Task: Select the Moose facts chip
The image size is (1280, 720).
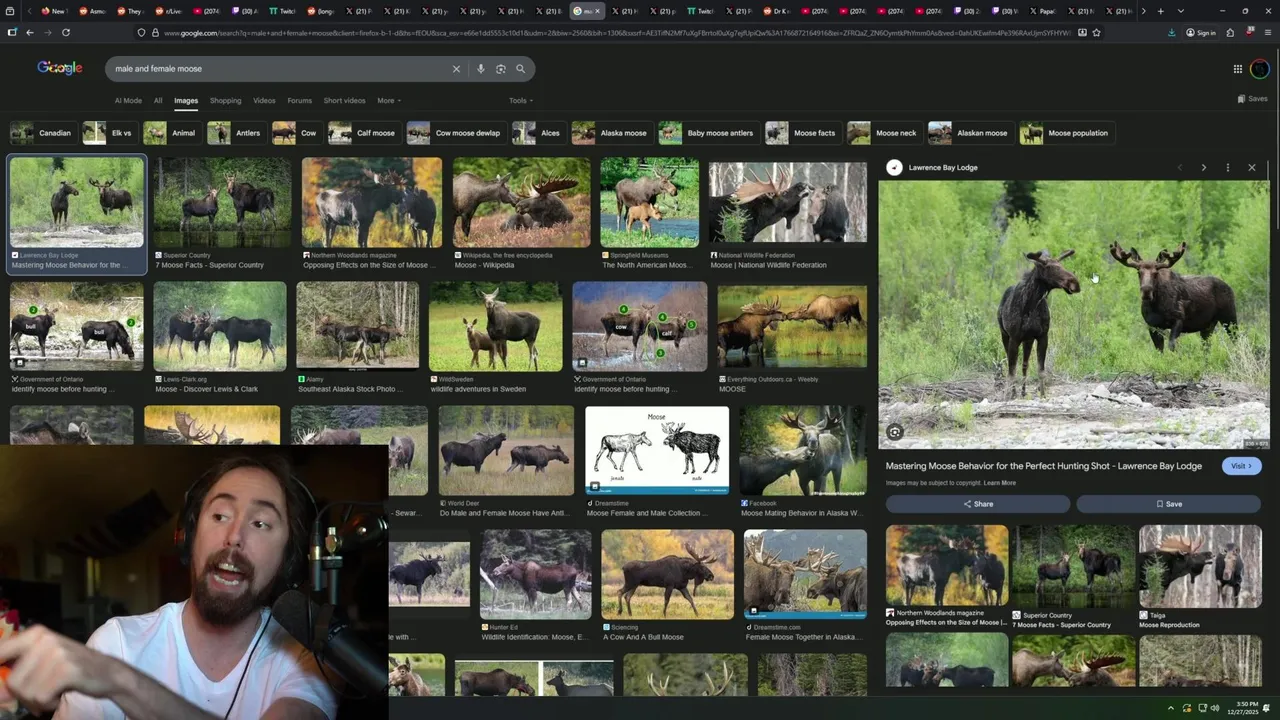Action: click(802, 133)
